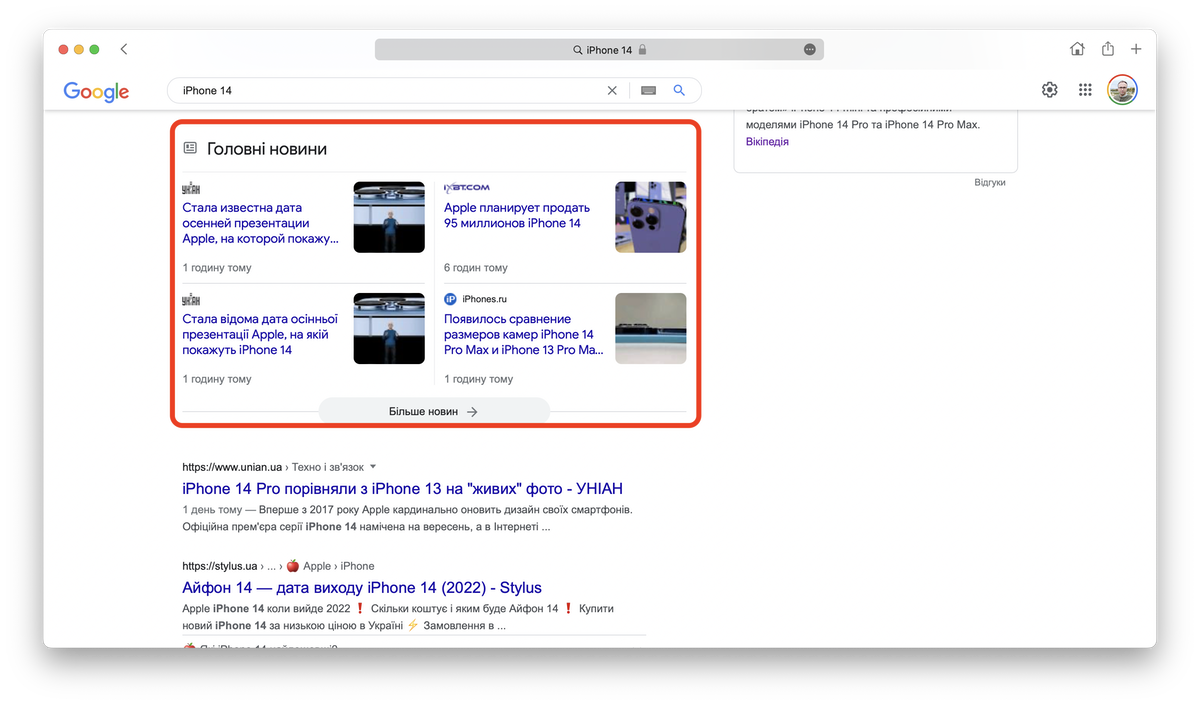This screenshot has height=705, width=1200.
Task: Click the Share icon in the toolbar
Action: (1107, 49)
